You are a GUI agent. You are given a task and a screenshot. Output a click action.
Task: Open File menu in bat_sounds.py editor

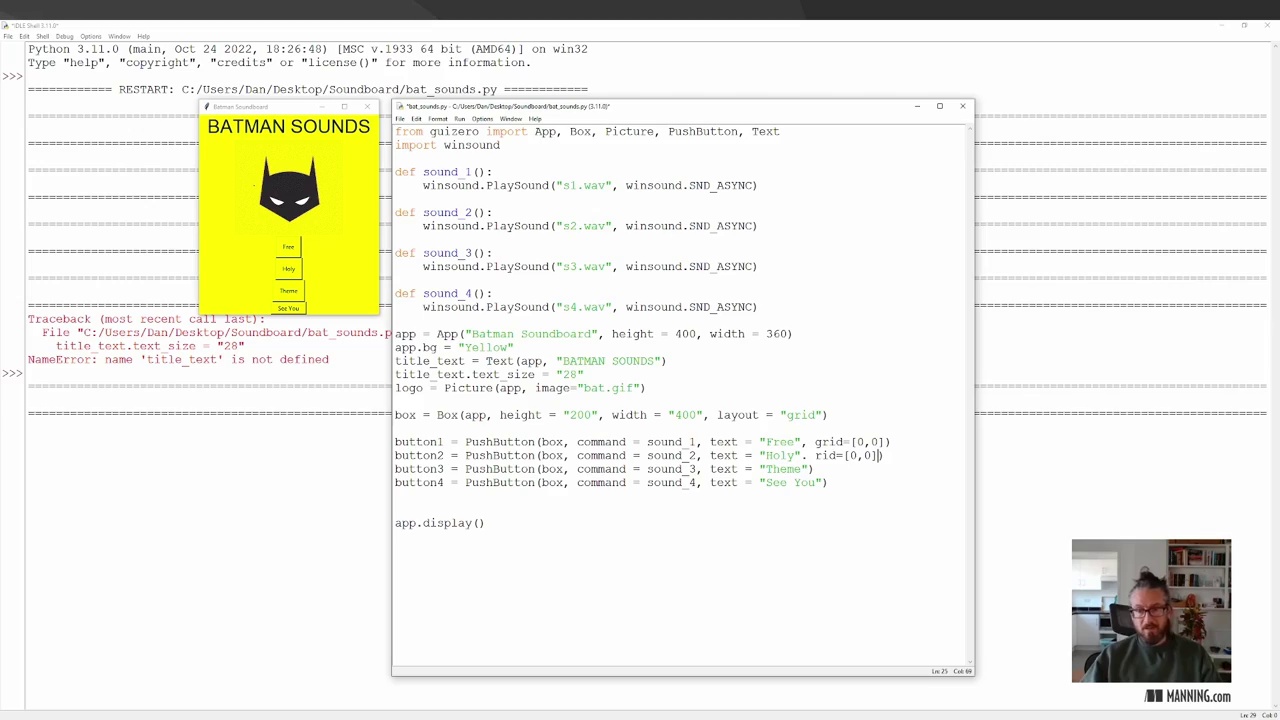pos(400,119)
